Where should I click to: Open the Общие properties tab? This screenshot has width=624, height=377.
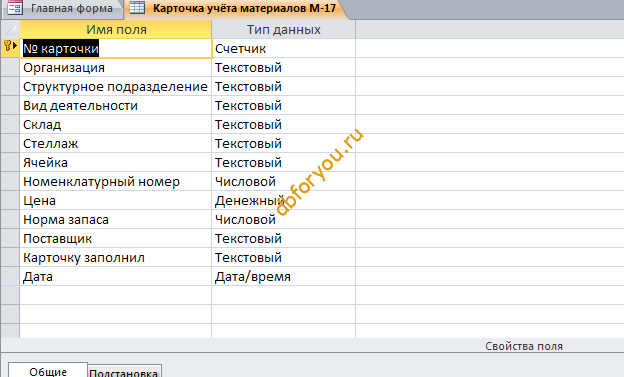[48, 371]
